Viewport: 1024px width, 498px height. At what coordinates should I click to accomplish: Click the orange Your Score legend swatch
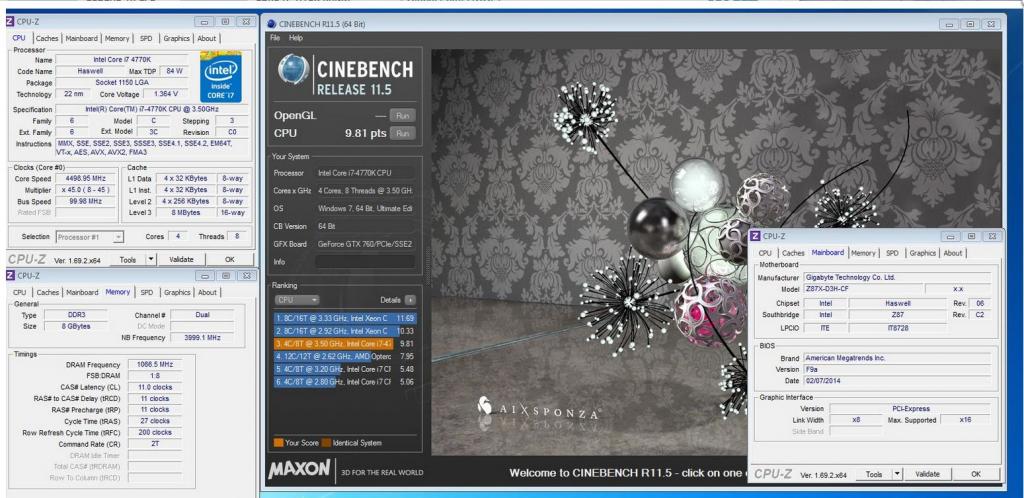278,443
